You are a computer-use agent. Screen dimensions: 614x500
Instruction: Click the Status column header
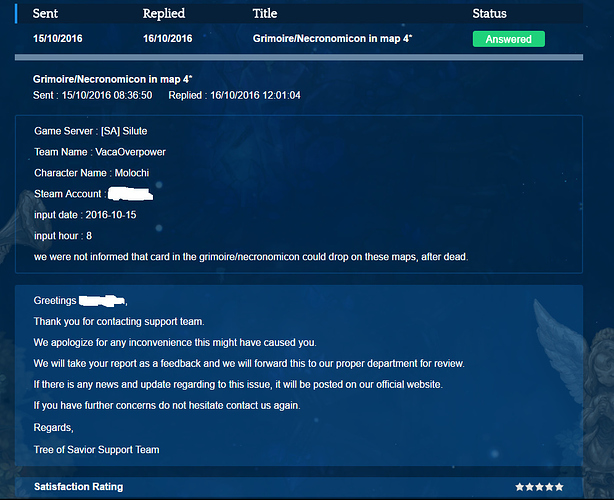click(x=489, y=14)
